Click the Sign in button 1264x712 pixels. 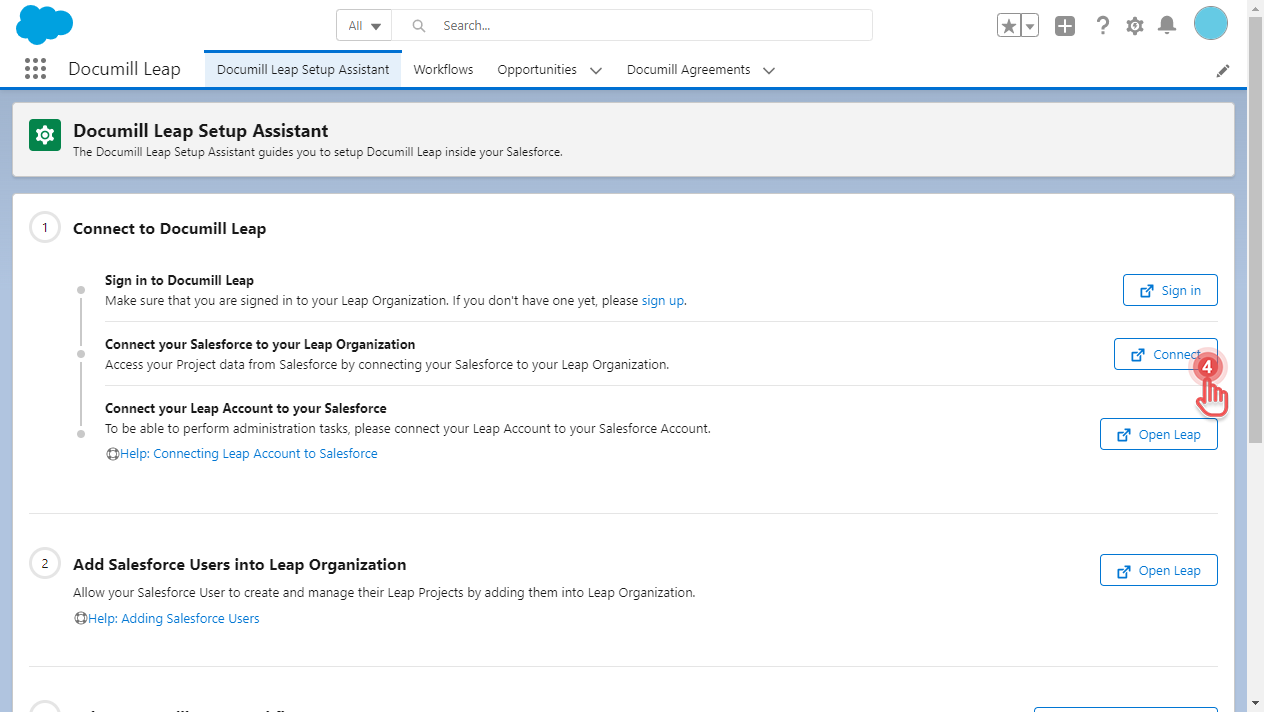(x=1170, y=290)
